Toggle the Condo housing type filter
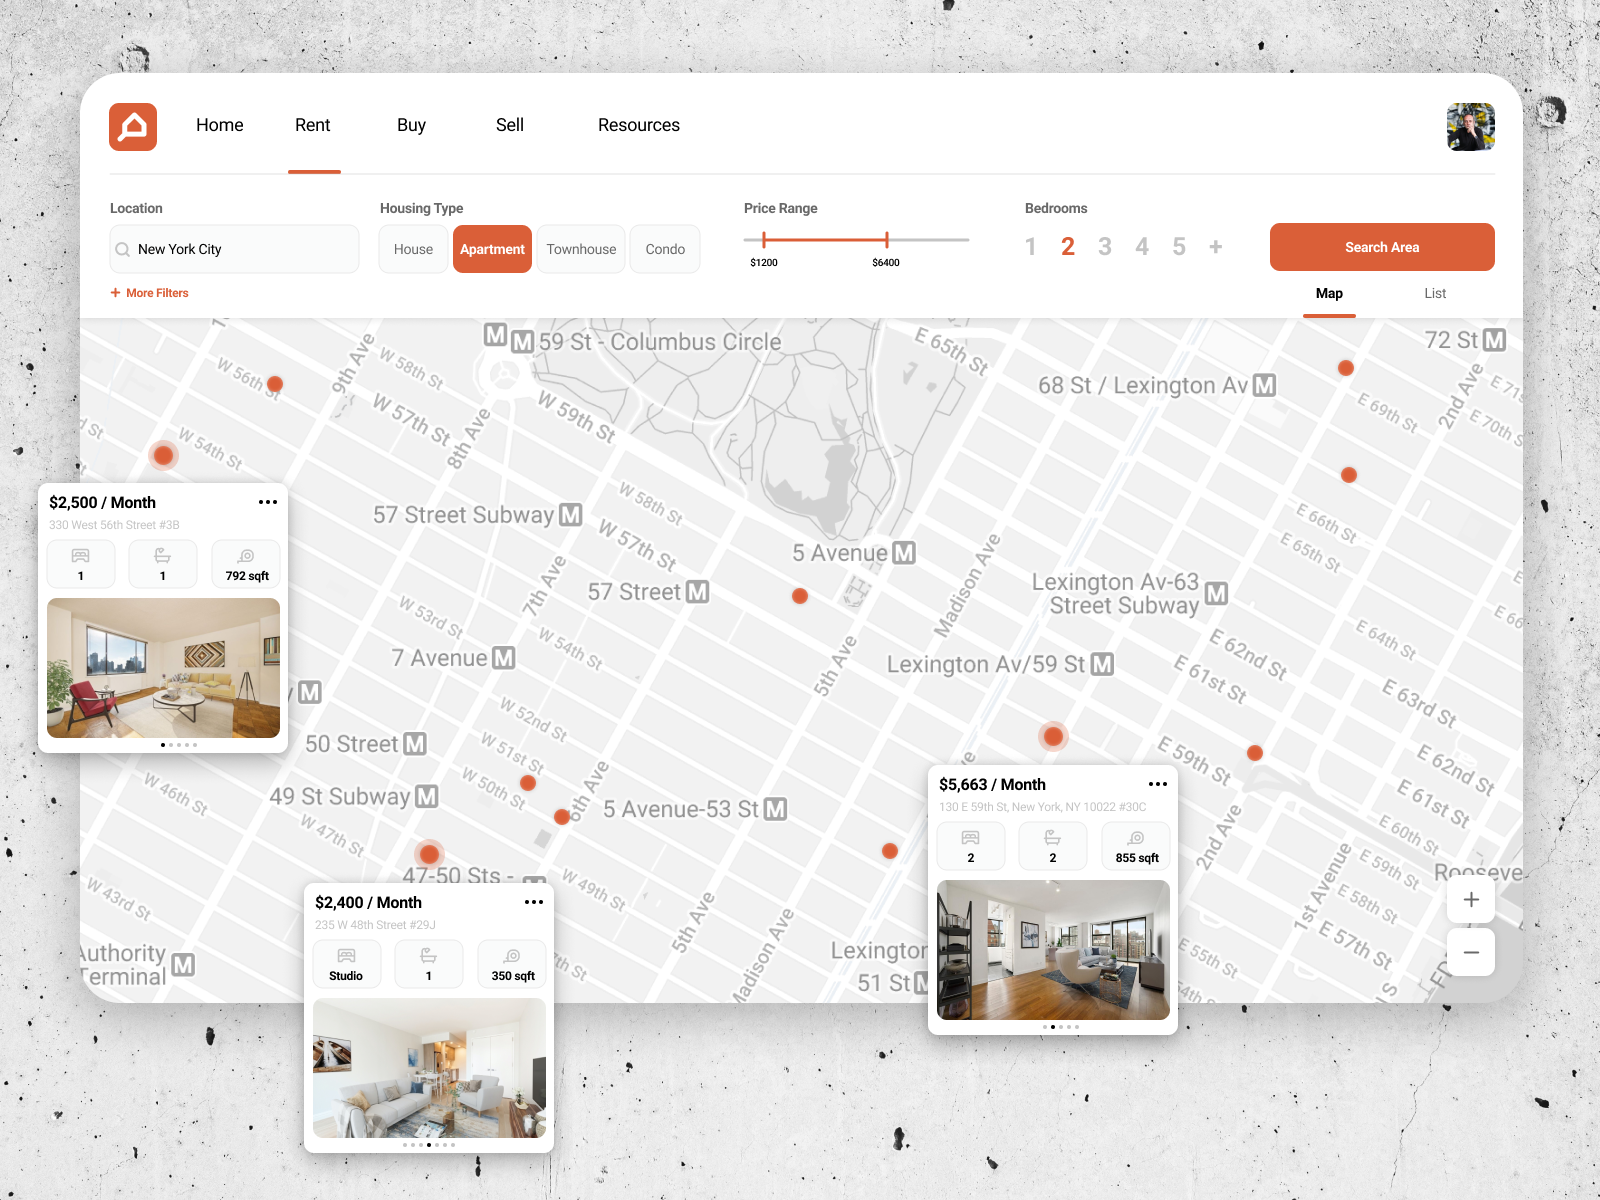 tap(664, 249)
